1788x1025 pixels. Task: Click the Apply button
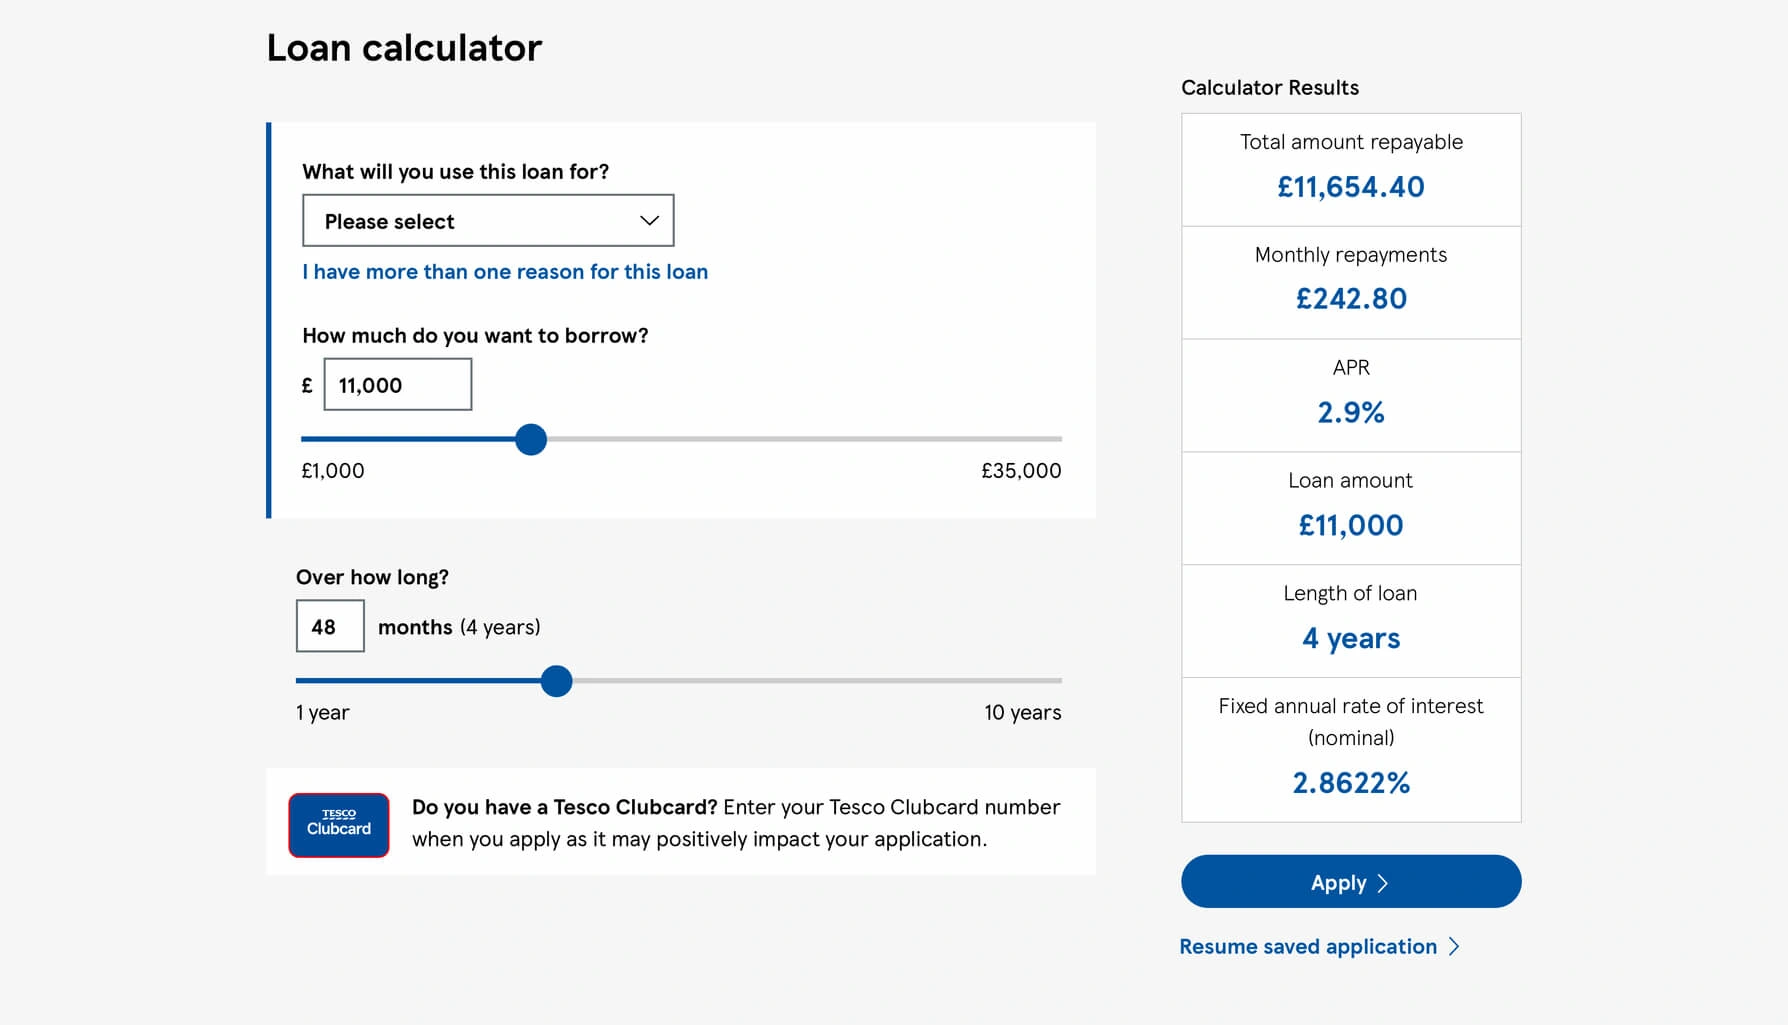click(1351, 882)
